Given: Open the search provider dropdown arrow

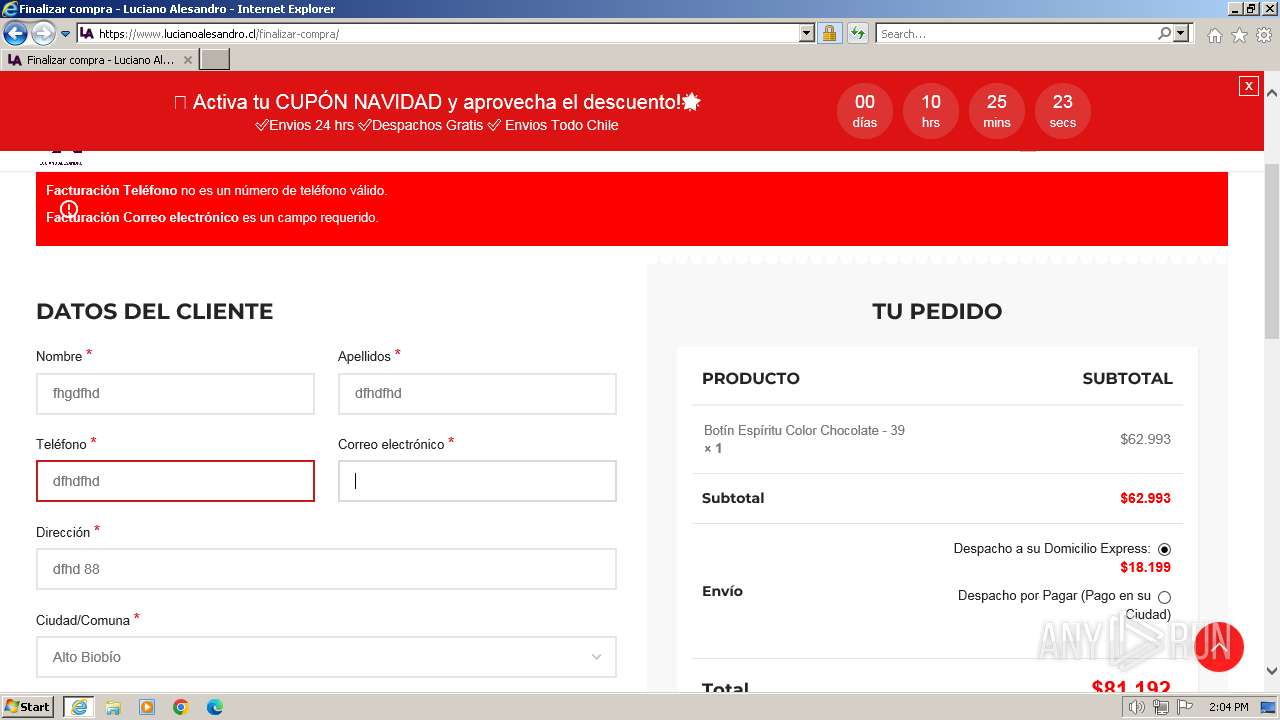Looking at the screenshot, I should click(1181, 33).
